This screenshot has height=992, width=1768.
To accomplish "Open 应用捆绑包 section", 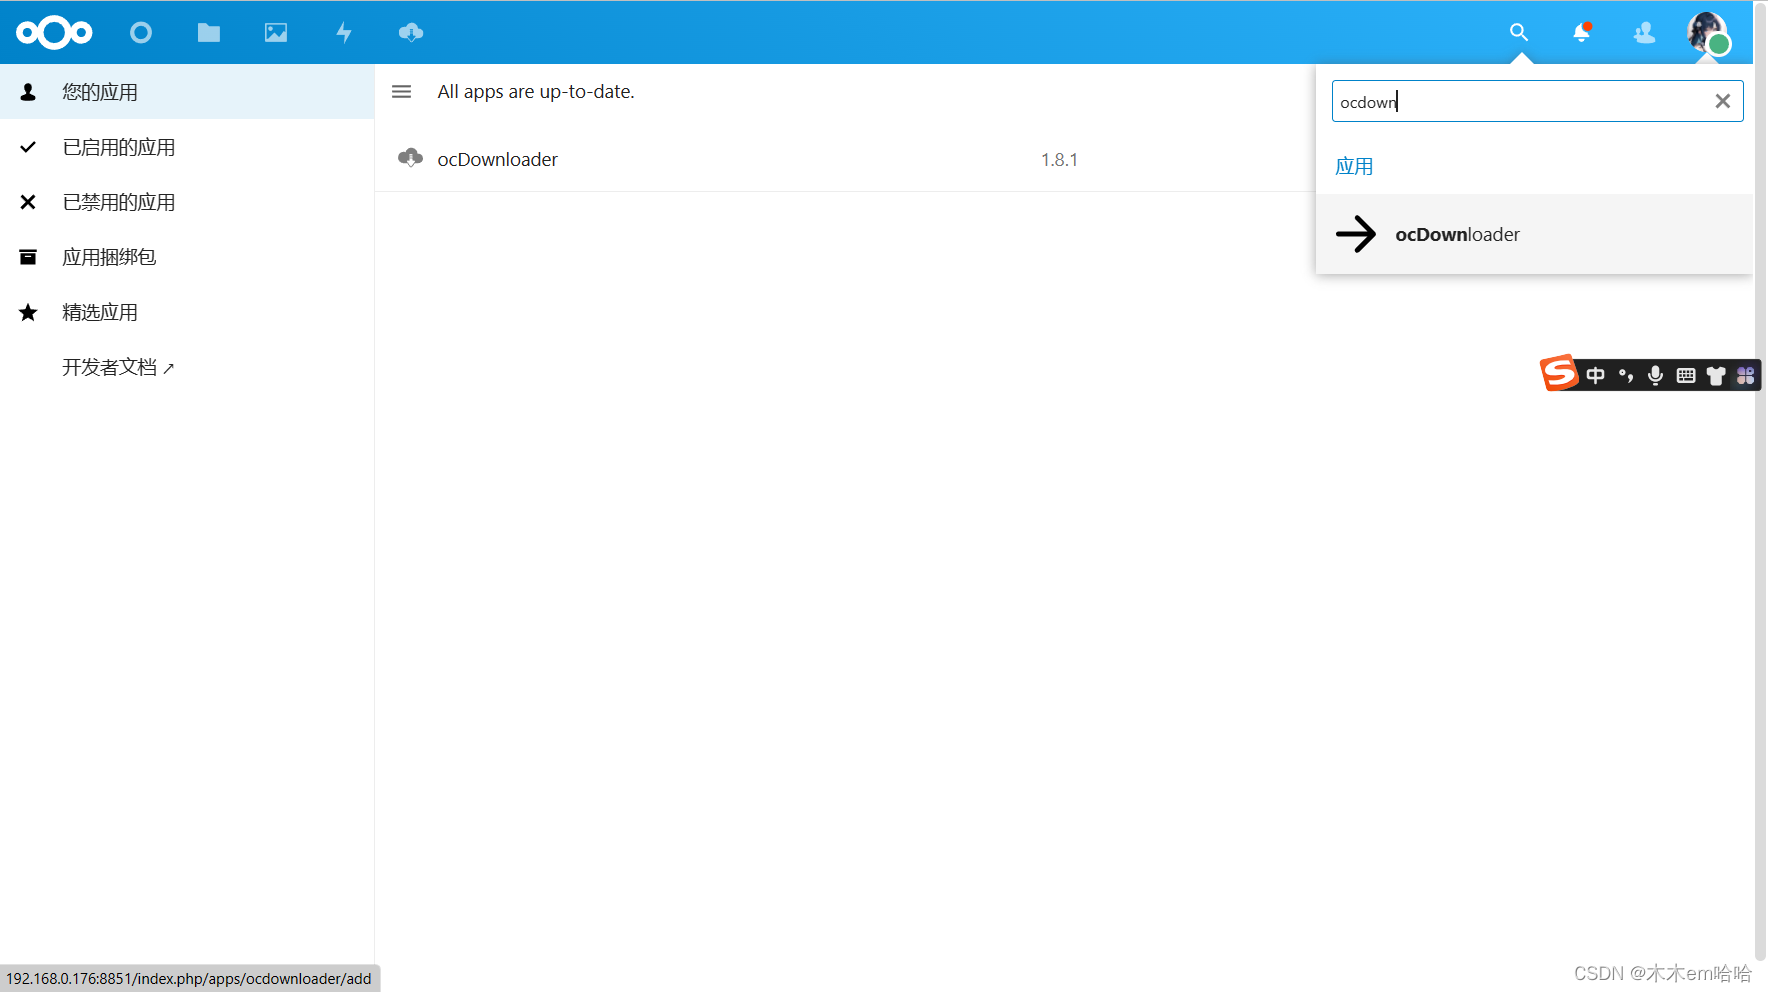I will click(x=109, y=257).
